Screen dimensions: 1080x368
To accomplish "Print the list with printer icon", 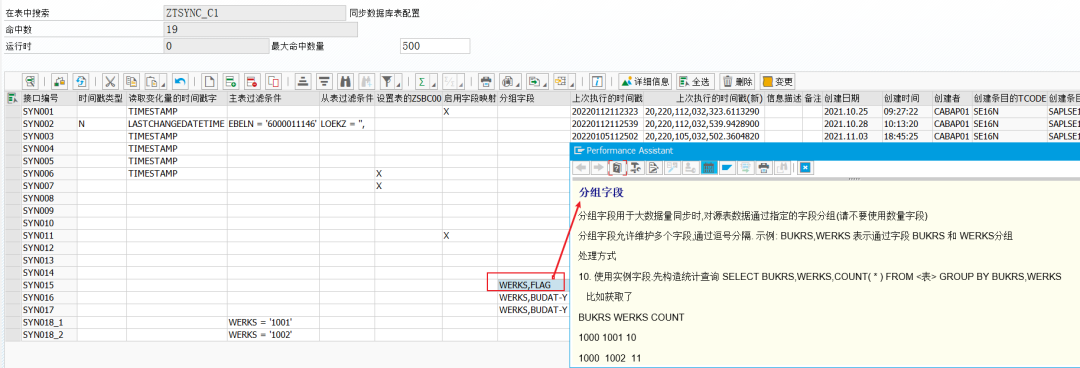I will pyautogui.click(x=486, y=81).
